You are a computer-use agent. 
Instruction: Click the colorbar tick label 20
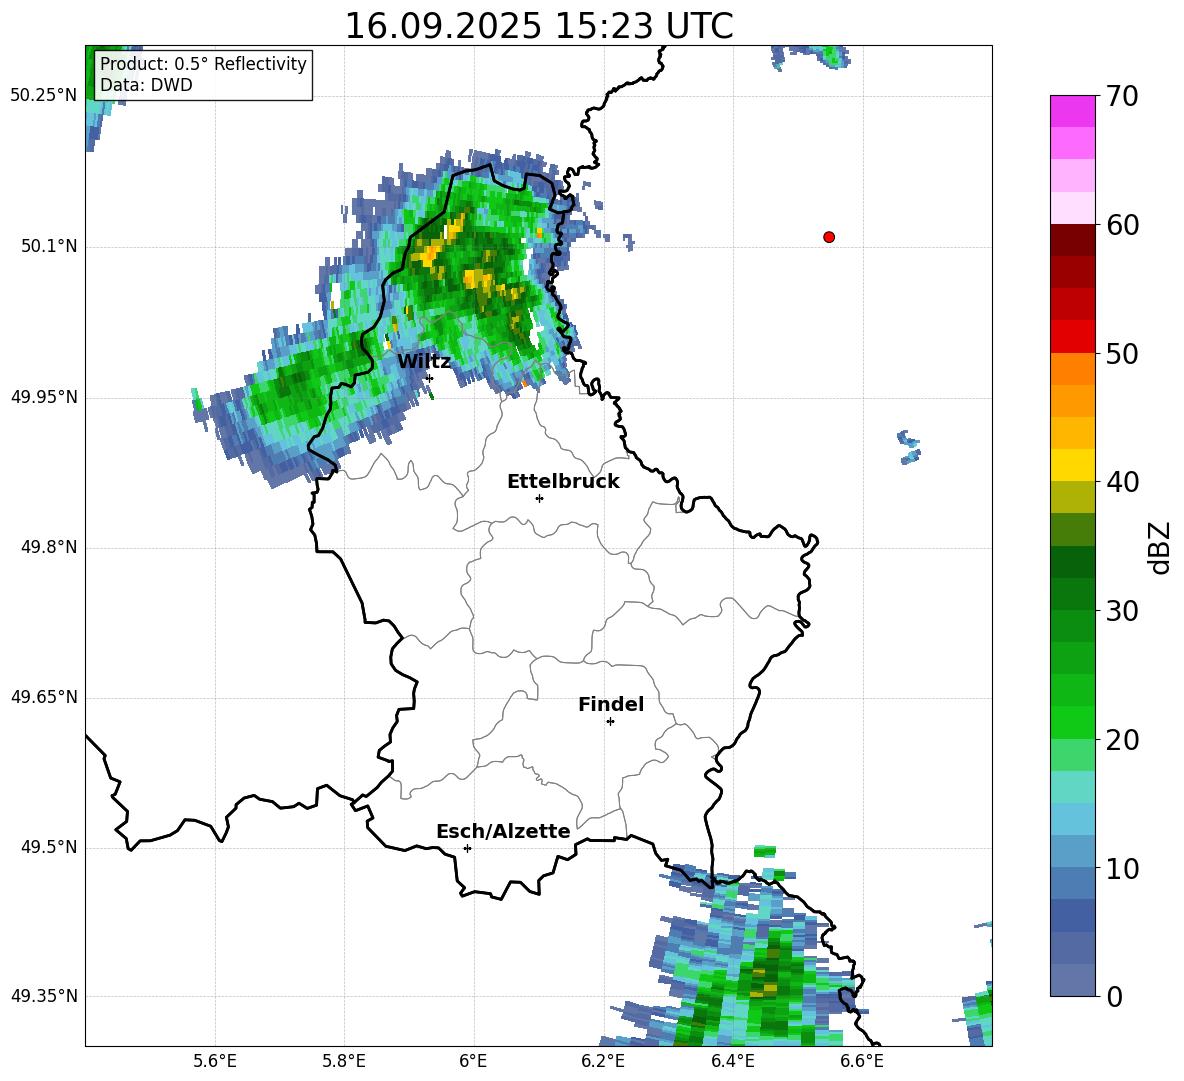tap(1121, 740)
